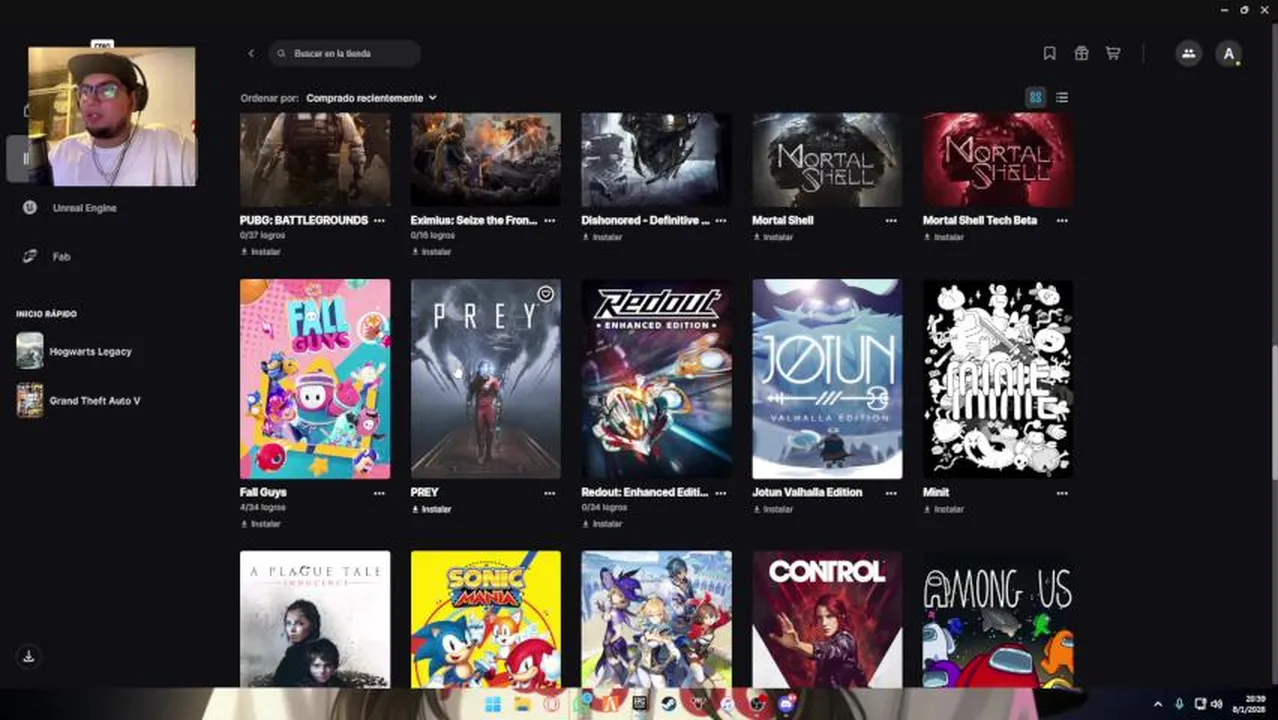Open the sort dropdown Comprado recientemente
The height and width of the screenshot is (720, 1278).
click(x=371, y=98)
